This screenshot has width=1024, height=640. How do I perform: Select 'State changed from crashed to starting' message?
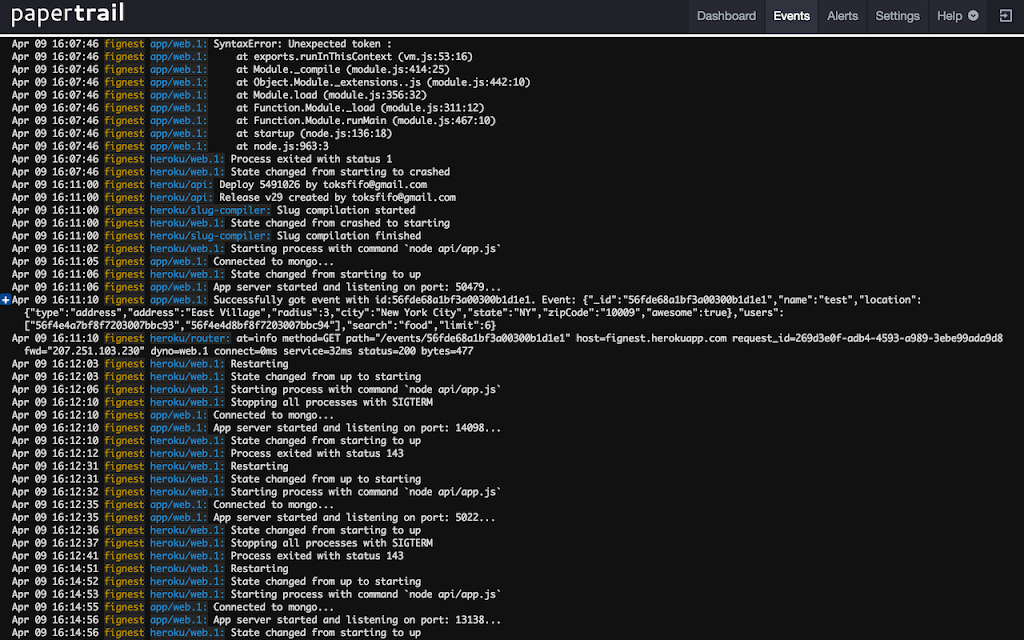coord(340,223)
